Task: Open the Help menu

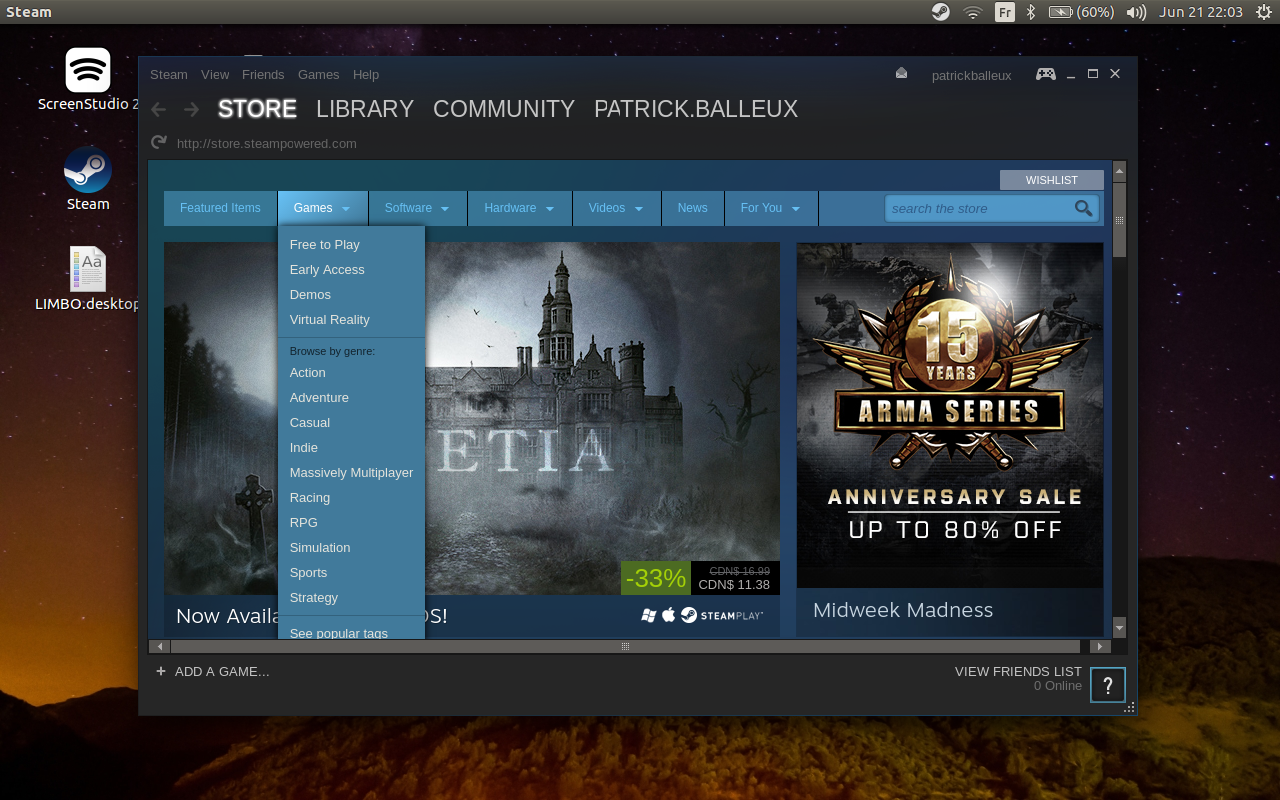Action: pyautogui.click(x=366, y=74)
